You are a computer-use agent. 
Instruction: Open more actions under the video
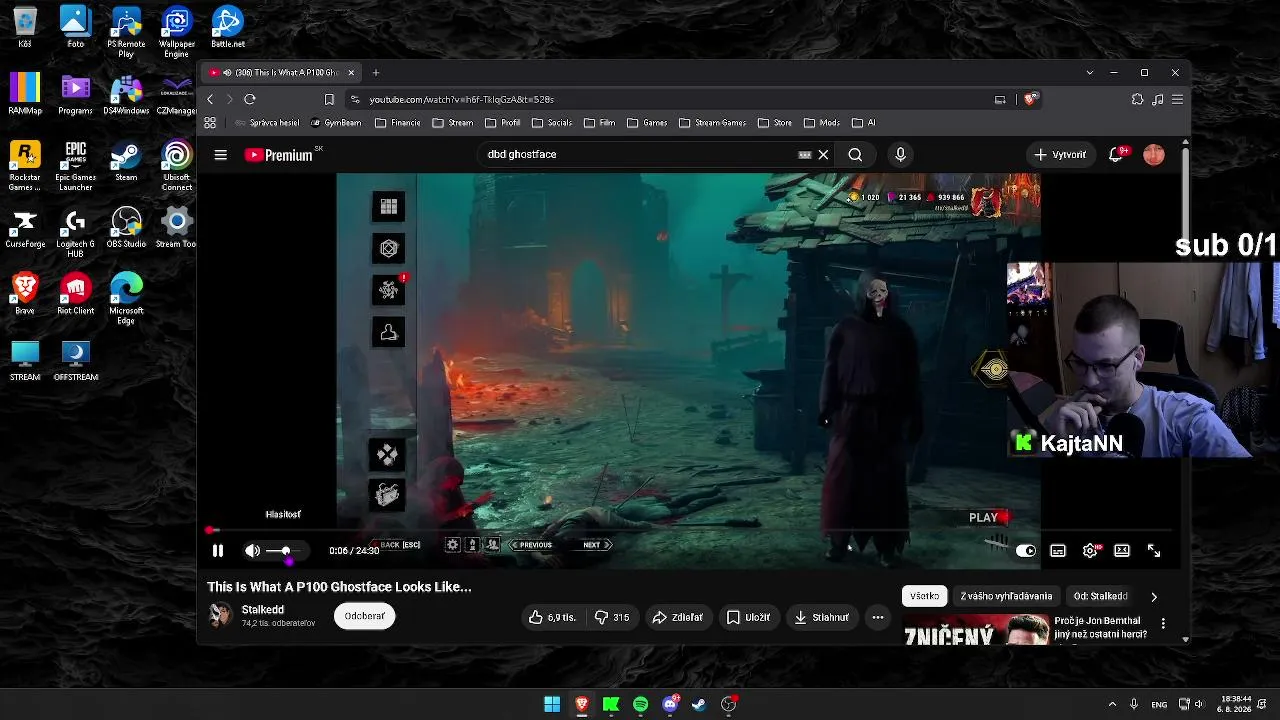pos(878,617)
